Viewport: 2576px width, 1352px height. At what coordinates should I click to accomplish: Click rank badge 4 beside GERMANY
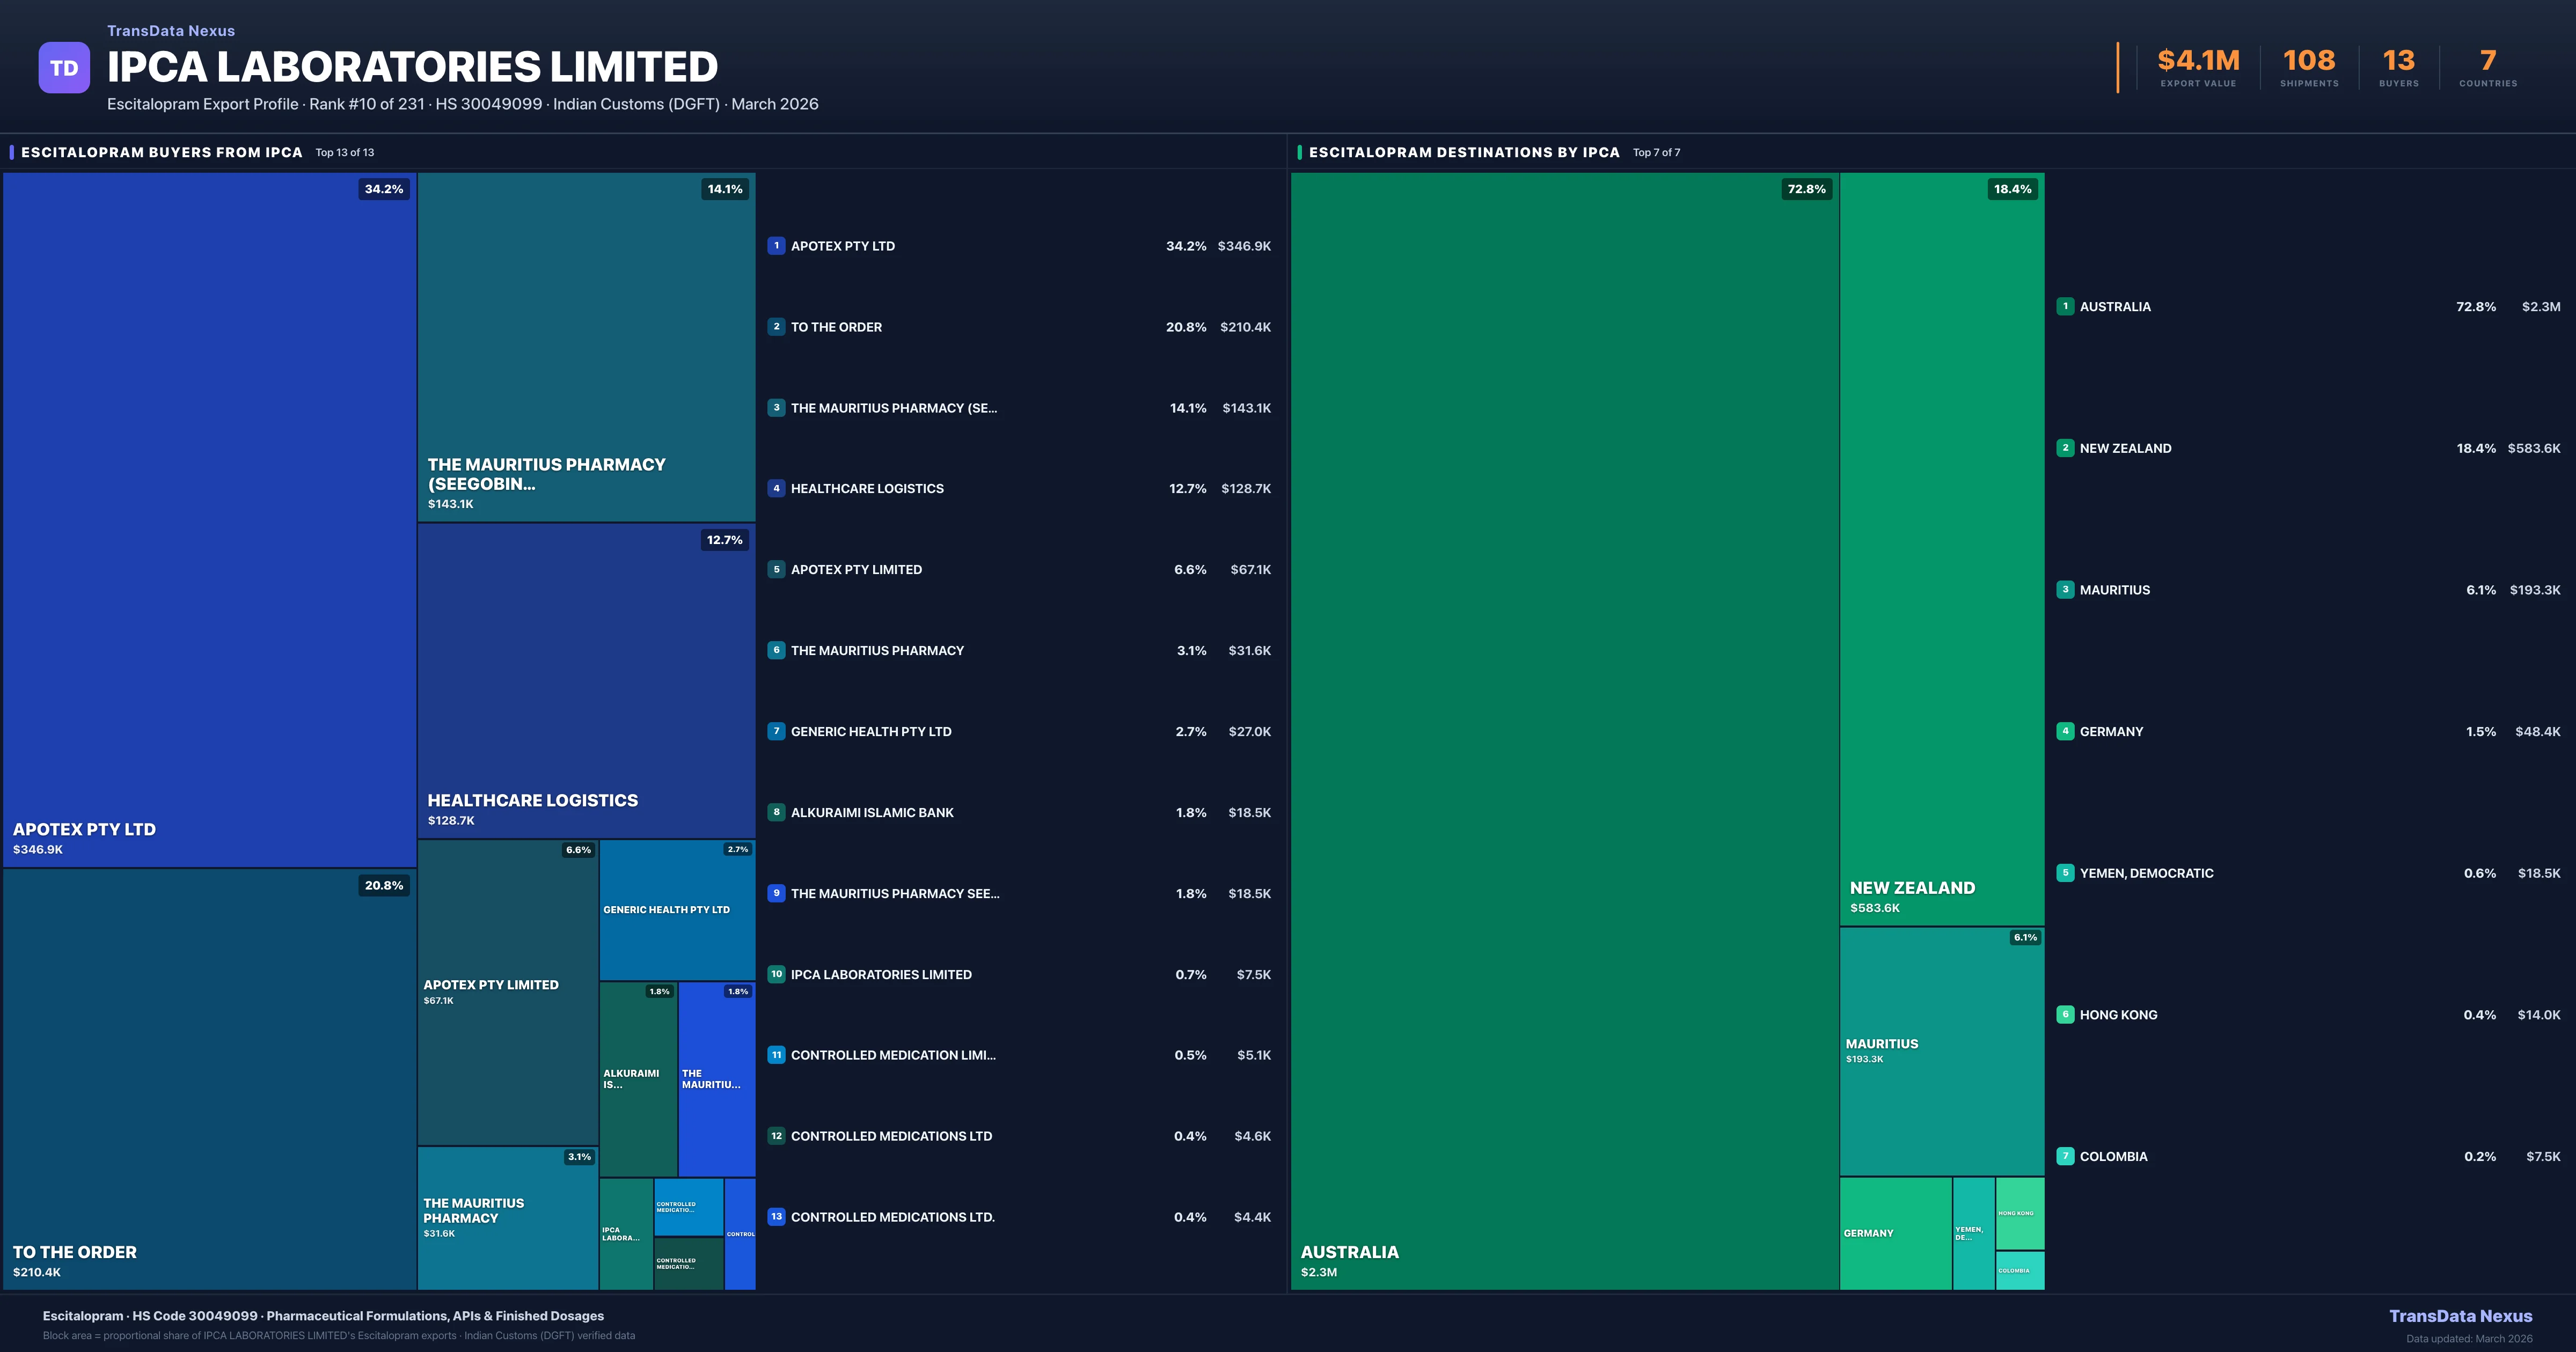click(x=2065, y=731)
